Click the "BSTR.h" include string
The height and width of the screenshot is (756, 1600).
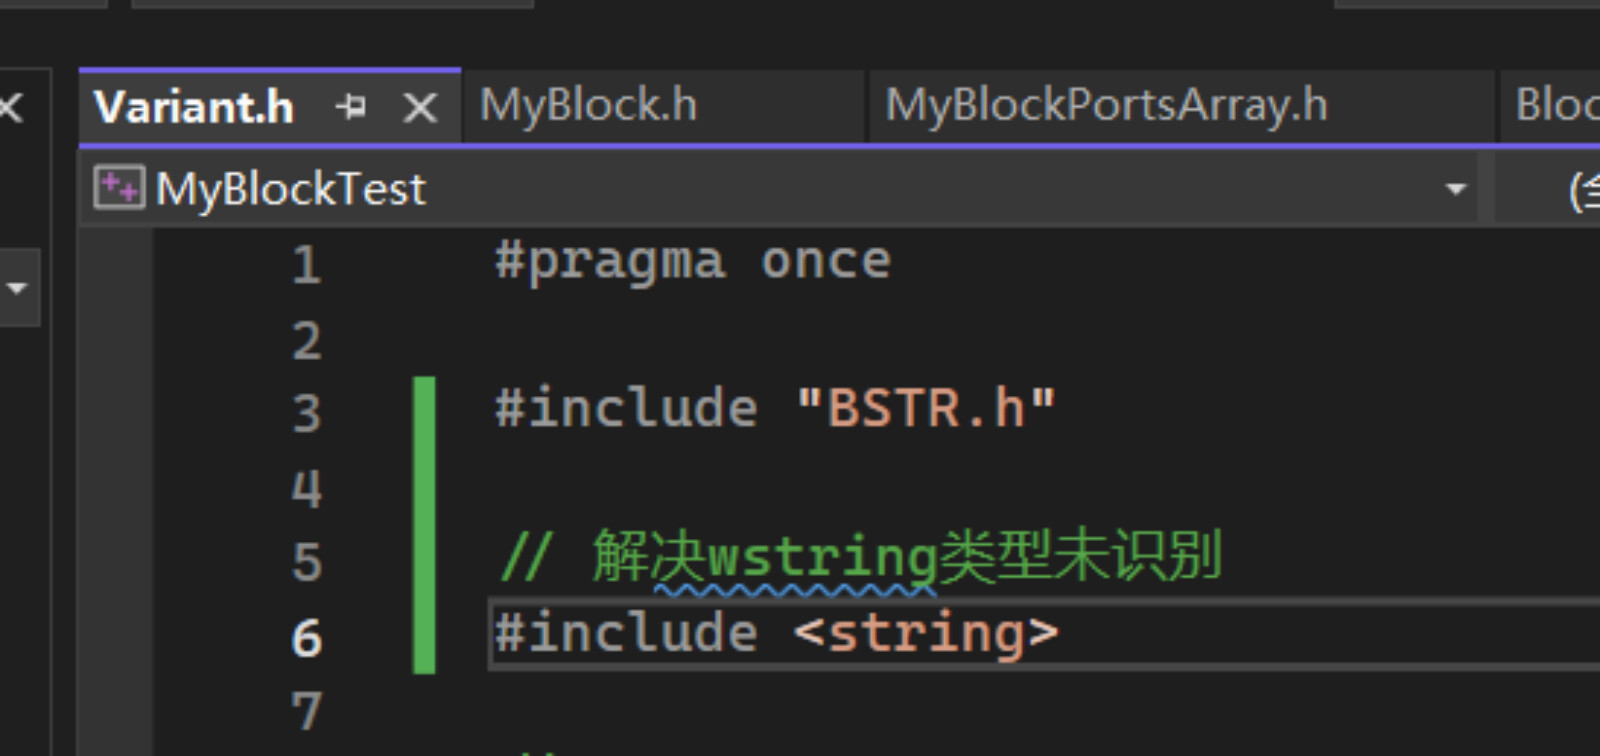pyautogui.click(x=926, y=409)
